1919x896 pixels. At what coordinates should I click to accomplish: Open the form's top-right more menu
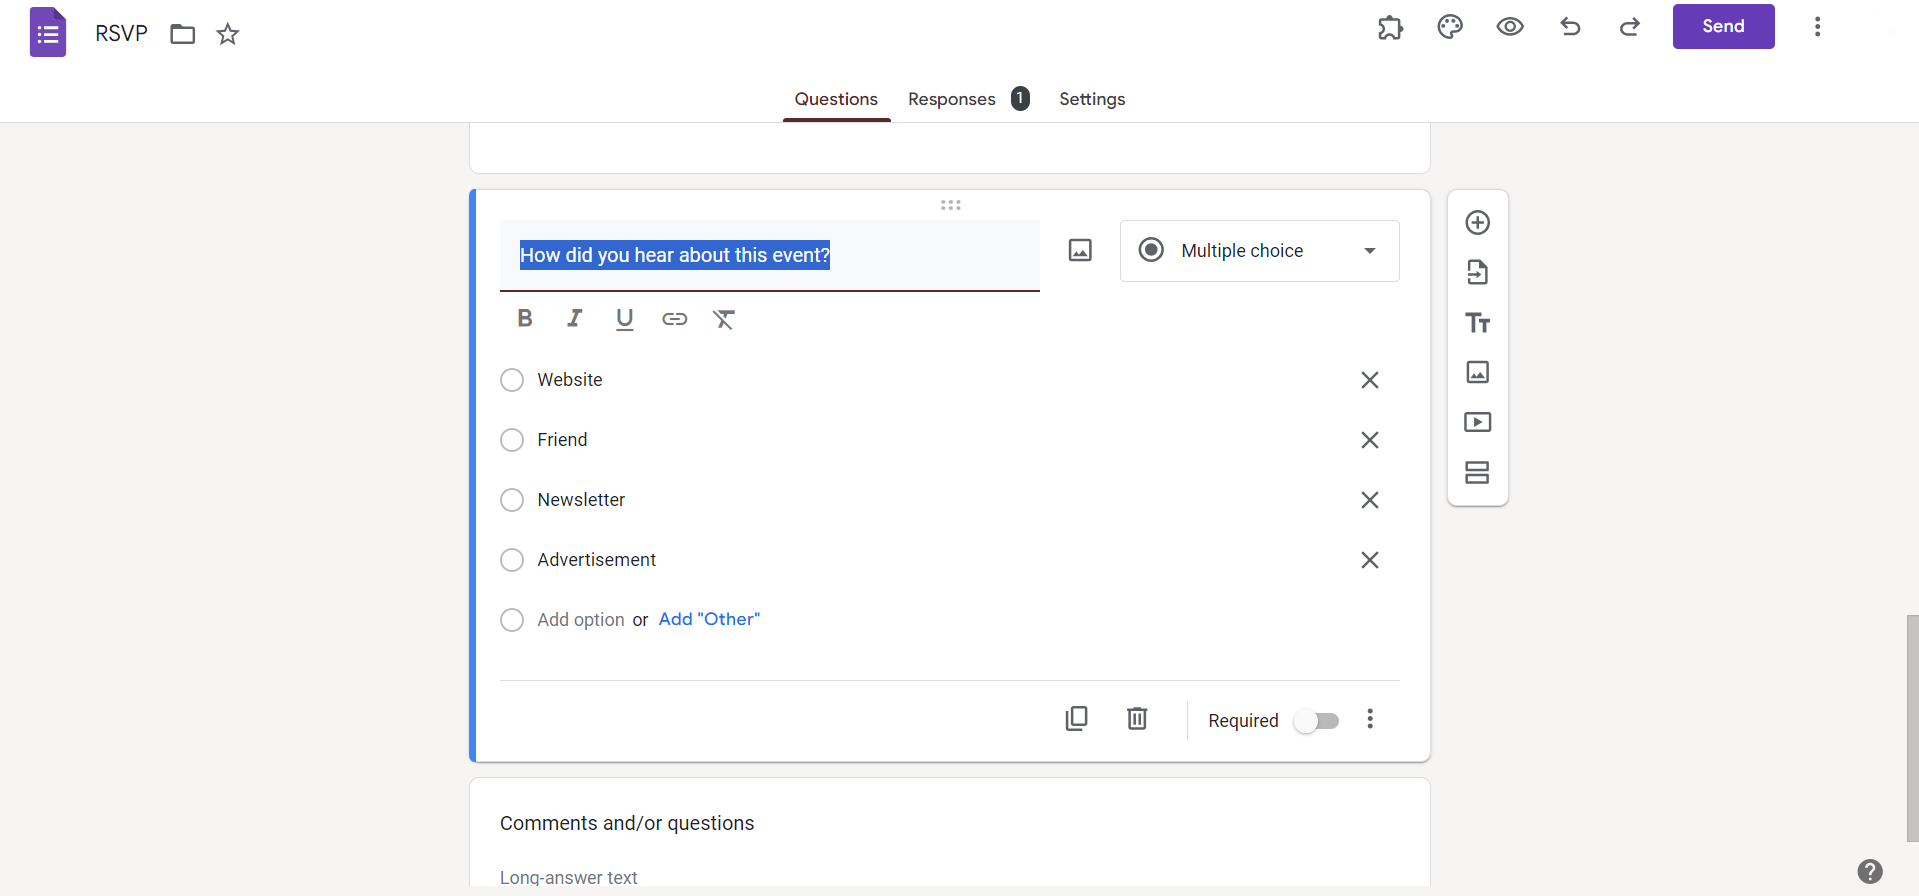(1817, 27)
